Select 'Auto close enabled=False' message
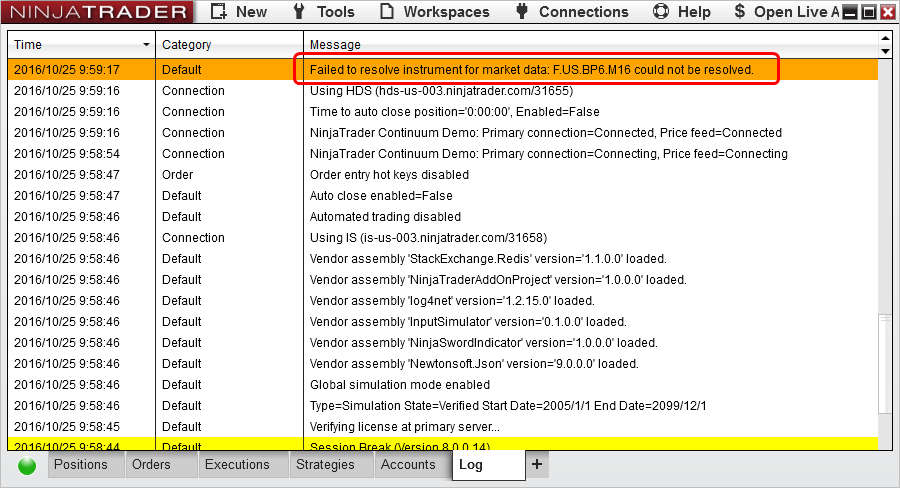The height and width of the screenshot is (488, 900). (381, 196)
